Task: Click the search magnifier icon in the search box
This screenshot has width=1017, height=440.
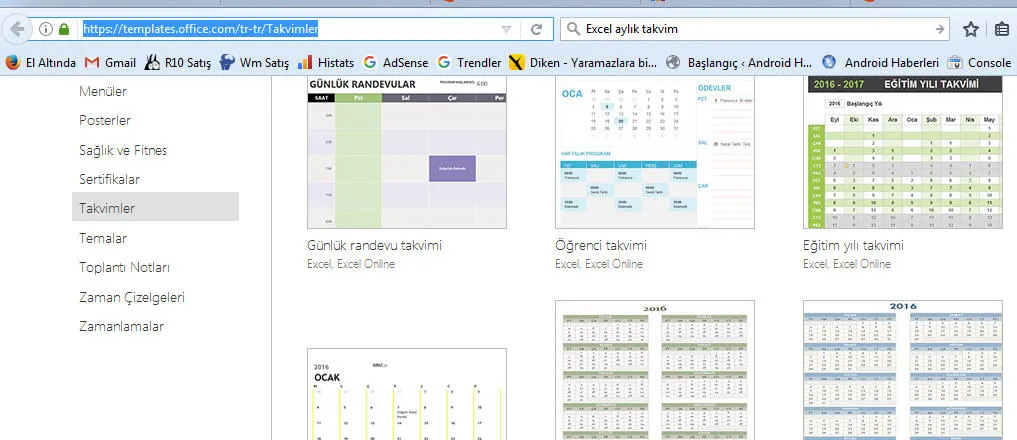Action: pyautogui.click(x=574, y=29)
